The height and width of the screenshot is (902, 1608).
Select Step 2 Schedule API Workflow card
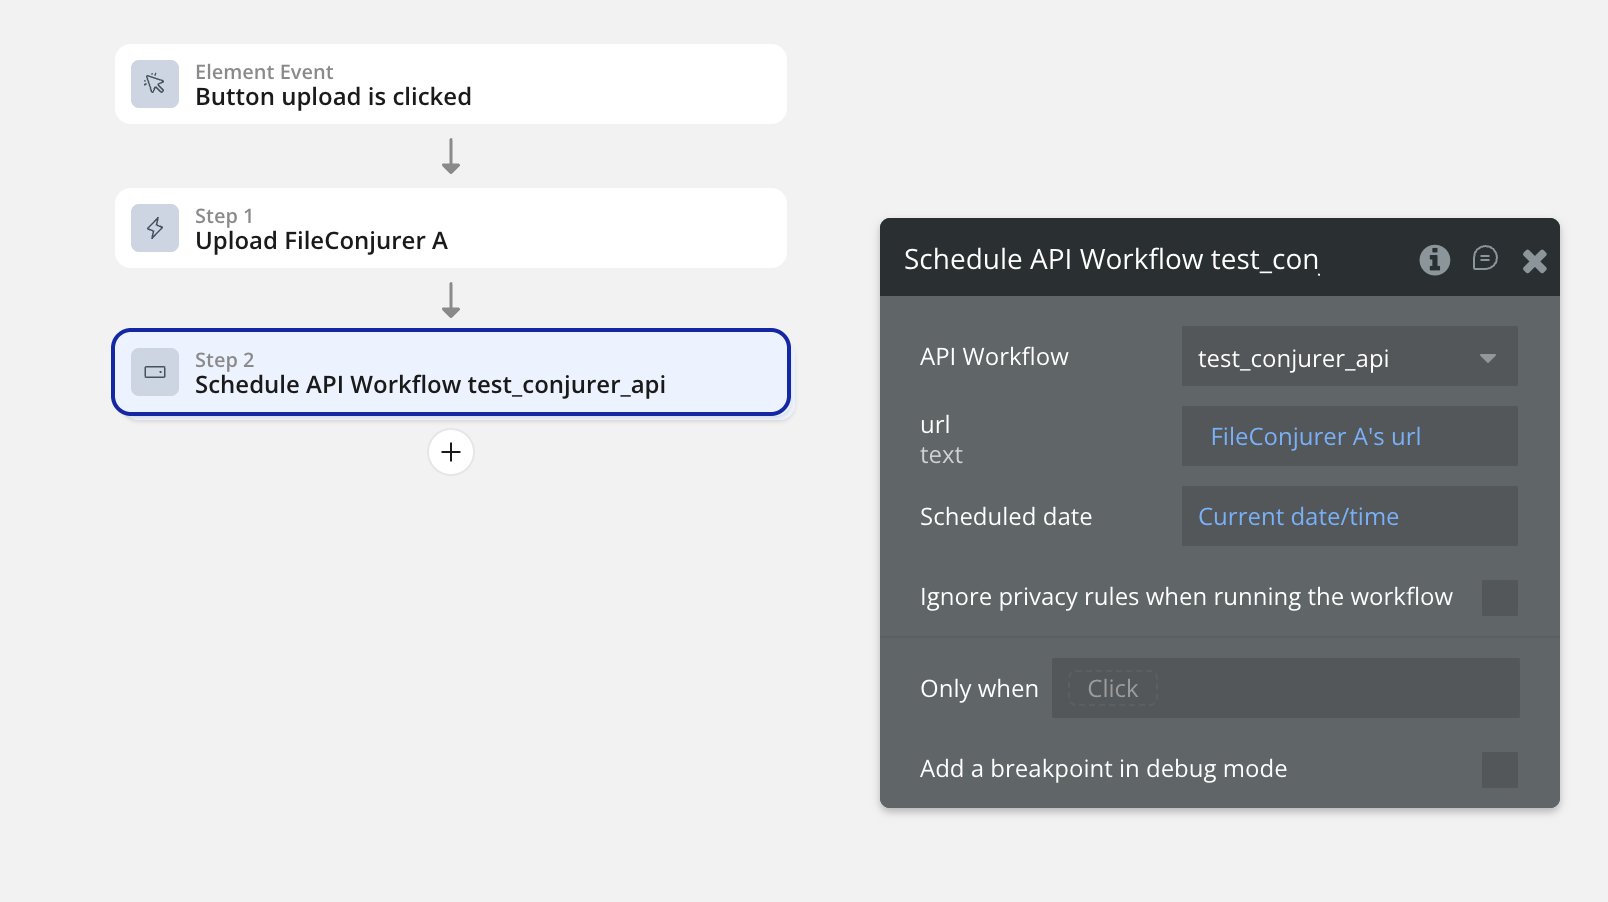point(451,372)
